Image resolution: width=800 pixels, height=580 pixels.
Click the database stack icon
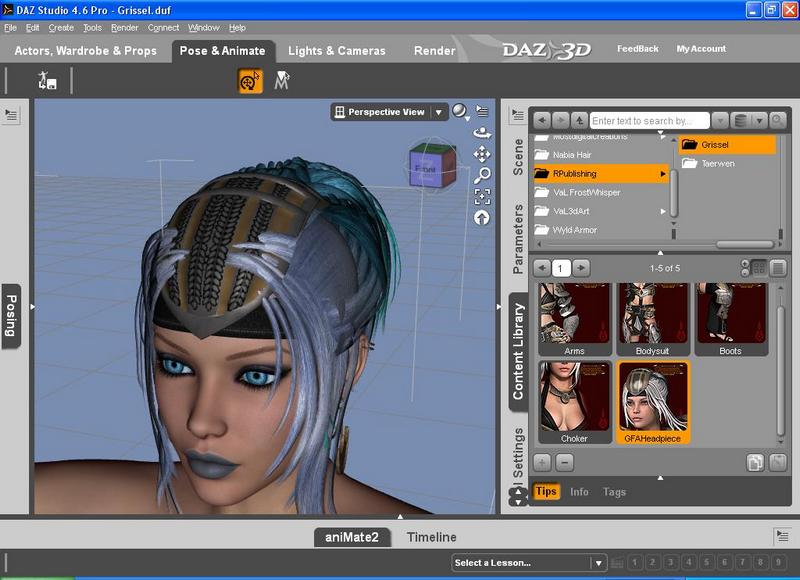coord(740,121)
